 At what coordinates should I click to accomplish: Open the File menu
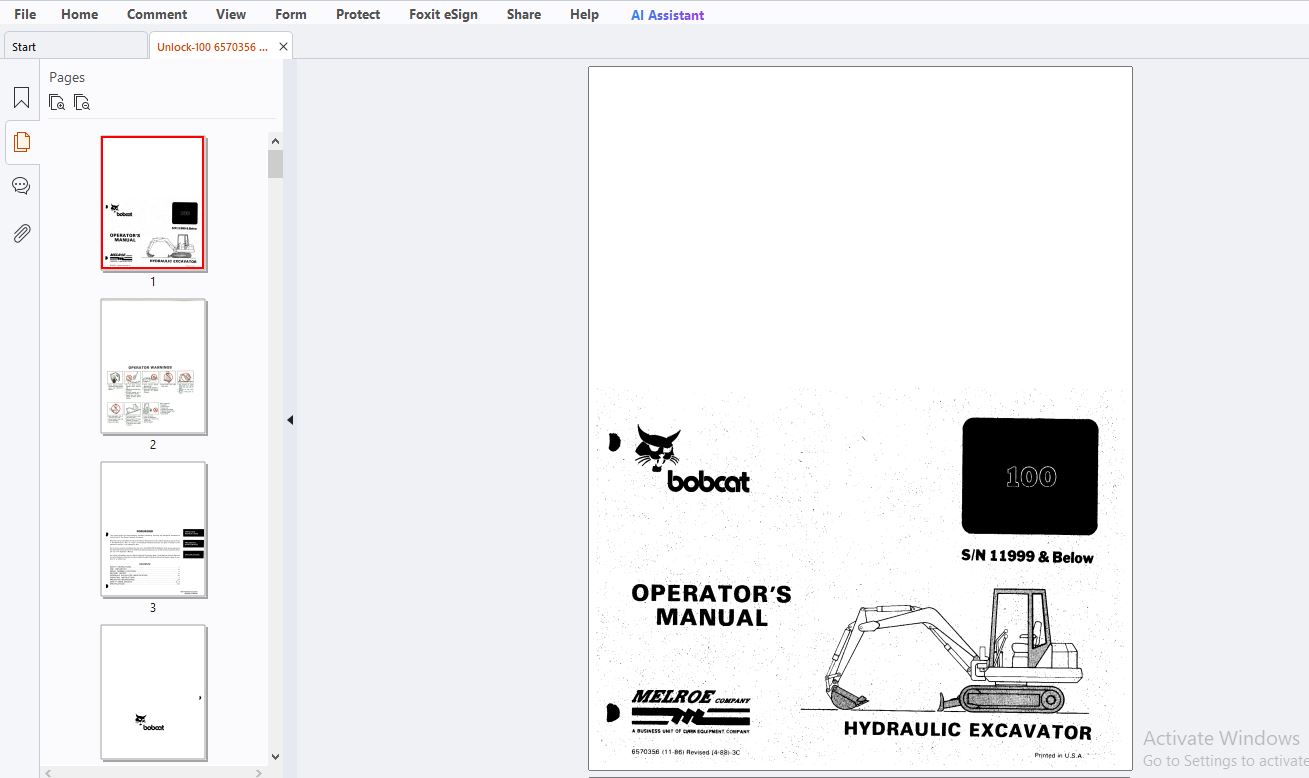point(25,14)
